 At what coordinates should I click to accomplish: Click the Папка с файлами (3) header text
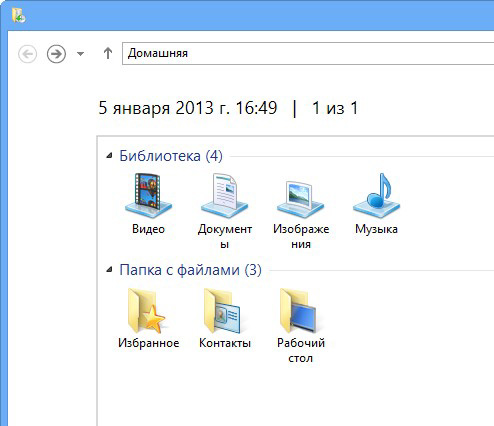(x=190, y=270)
